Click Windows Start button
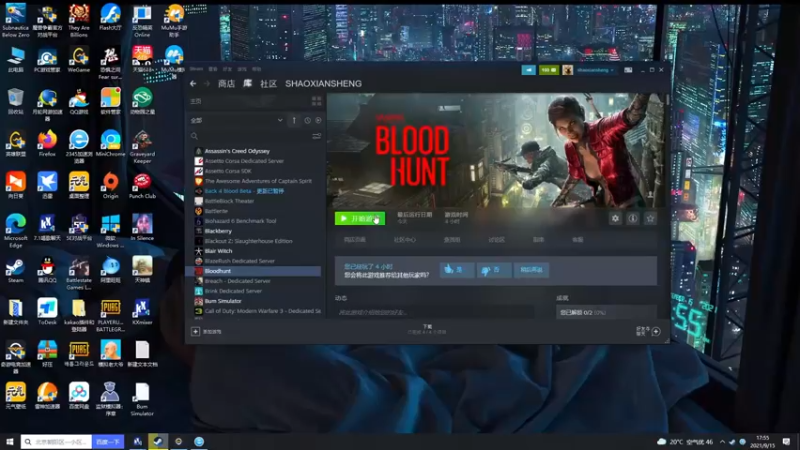This screenshot has height=450, width=800. coord(9,441)
